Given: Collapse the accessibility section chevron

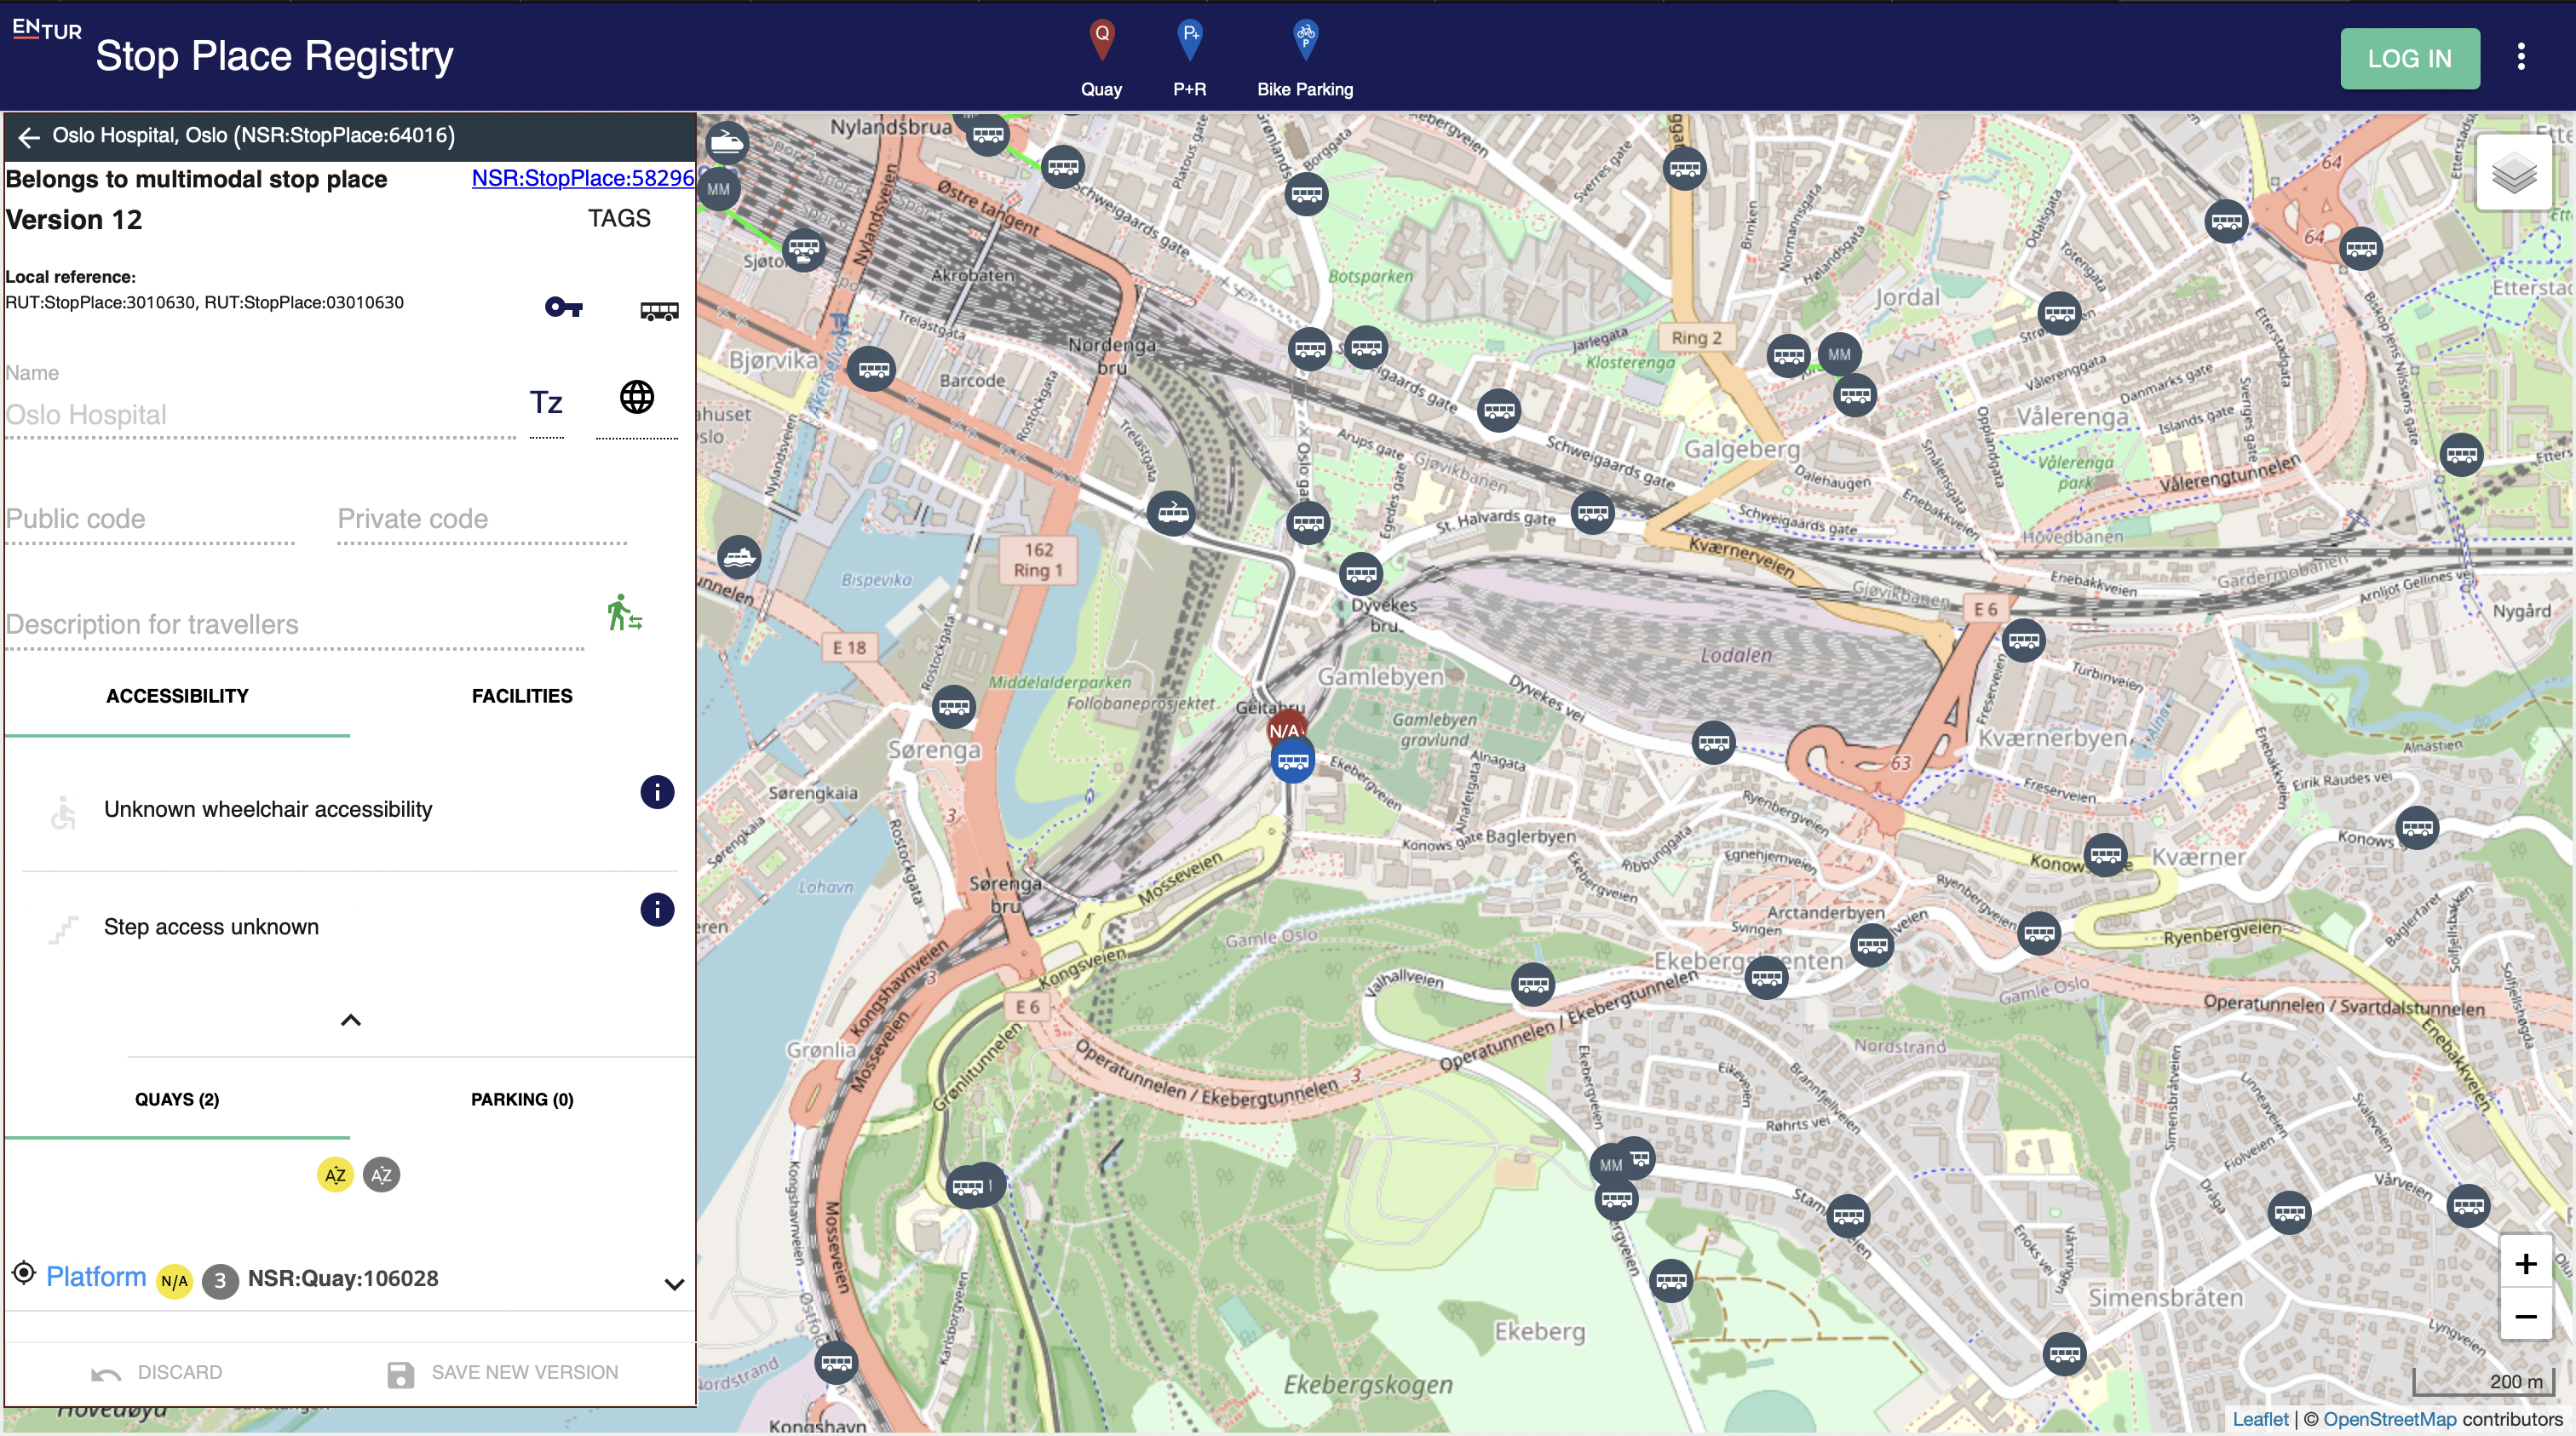Looking at the screenshot, I should click(x=350, y=1020).
